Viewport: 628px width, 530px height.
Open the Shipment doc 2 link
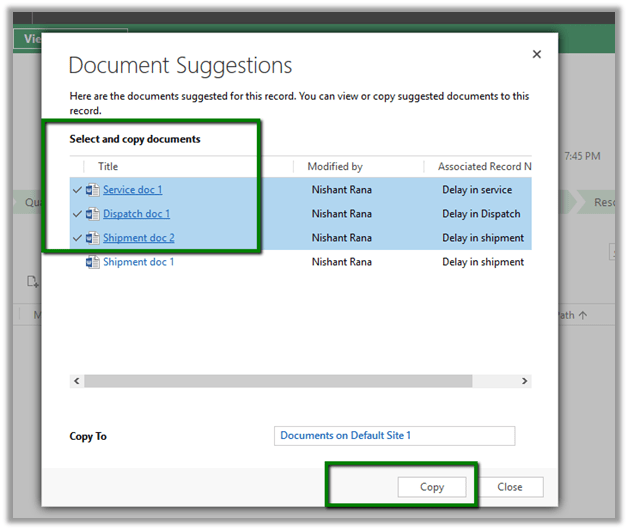tap(138, 238)
